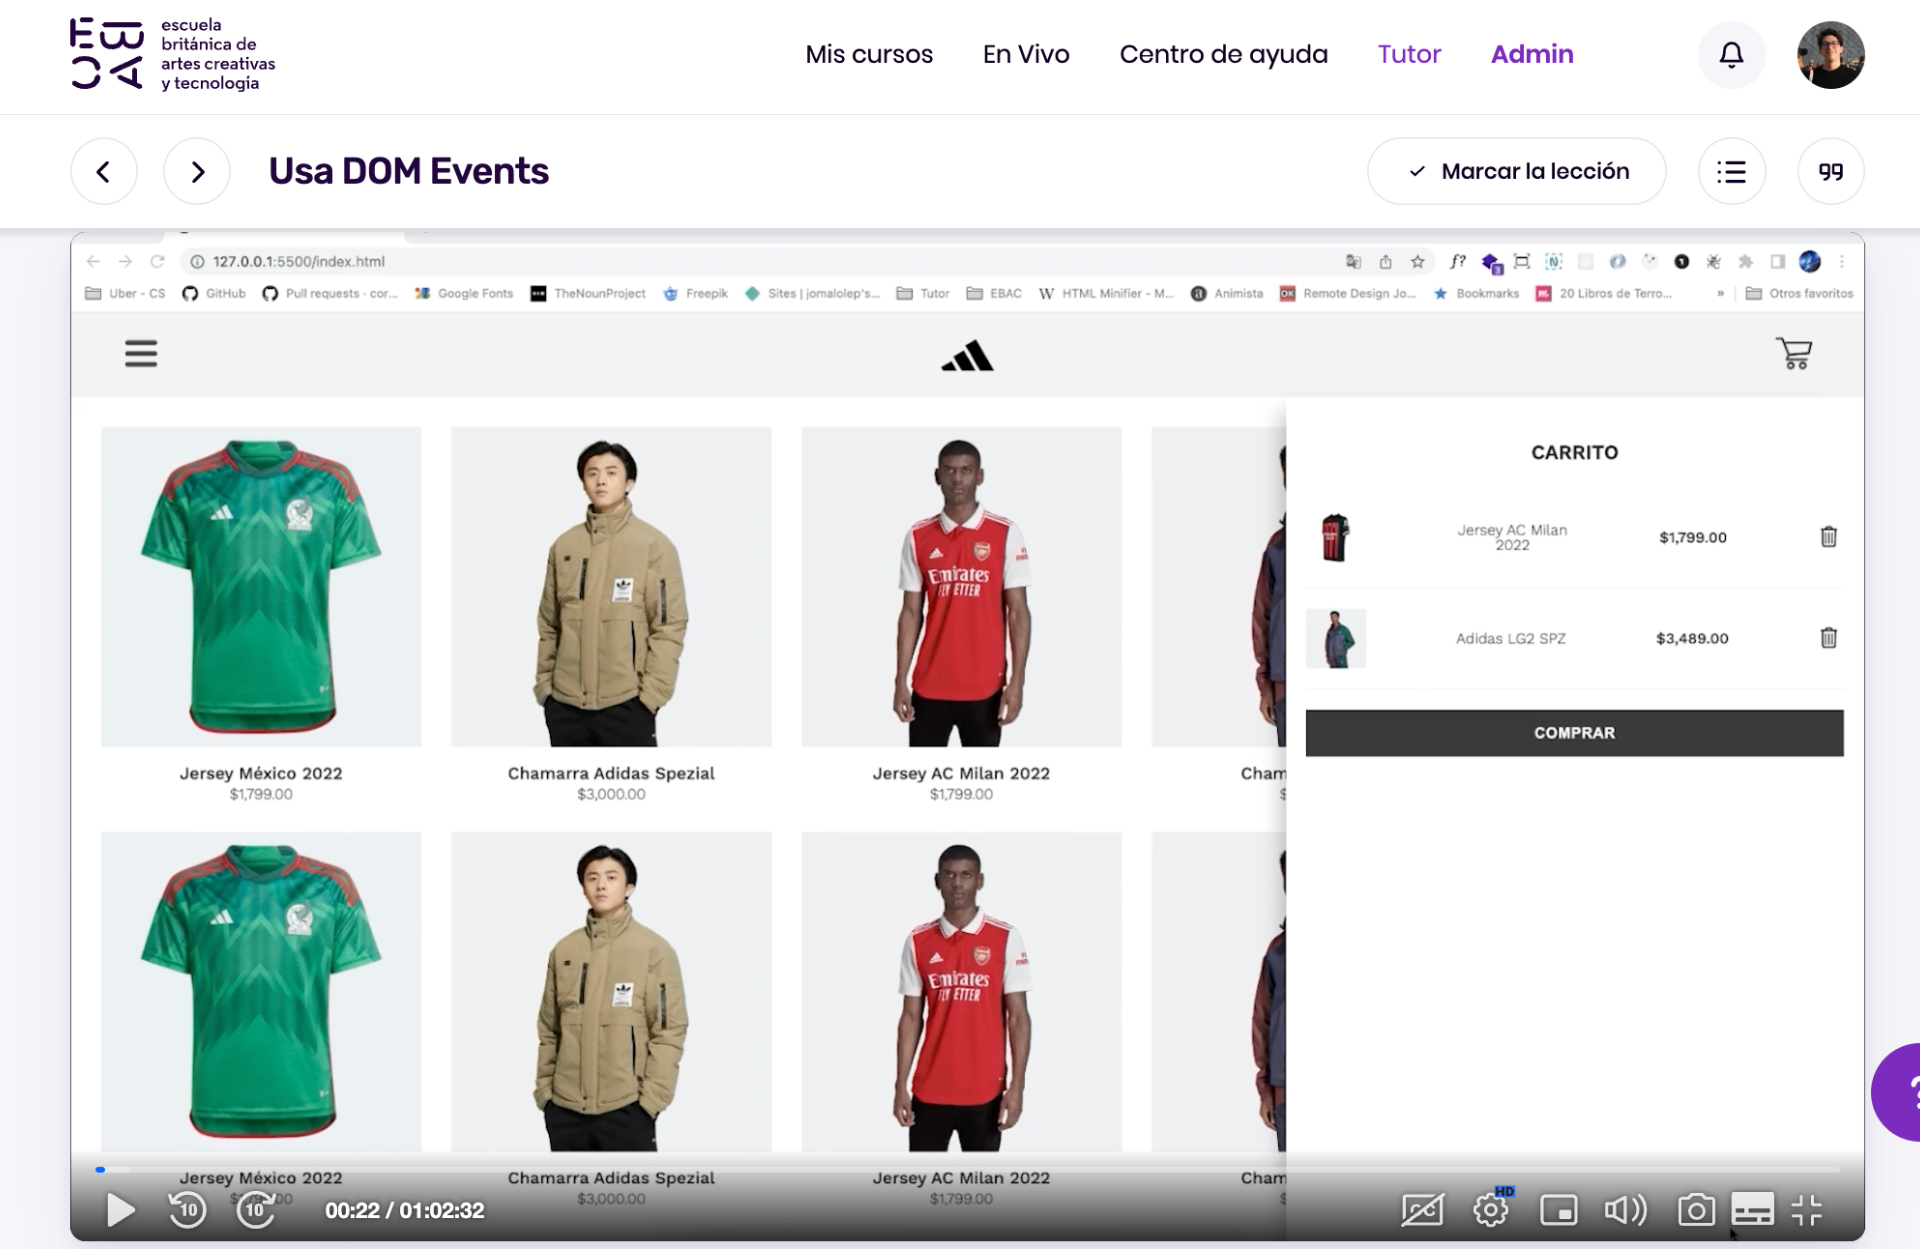Click the Adidas logo
The height and width of the screenshot is (1249, 1920).
click(x=967, y=356)
